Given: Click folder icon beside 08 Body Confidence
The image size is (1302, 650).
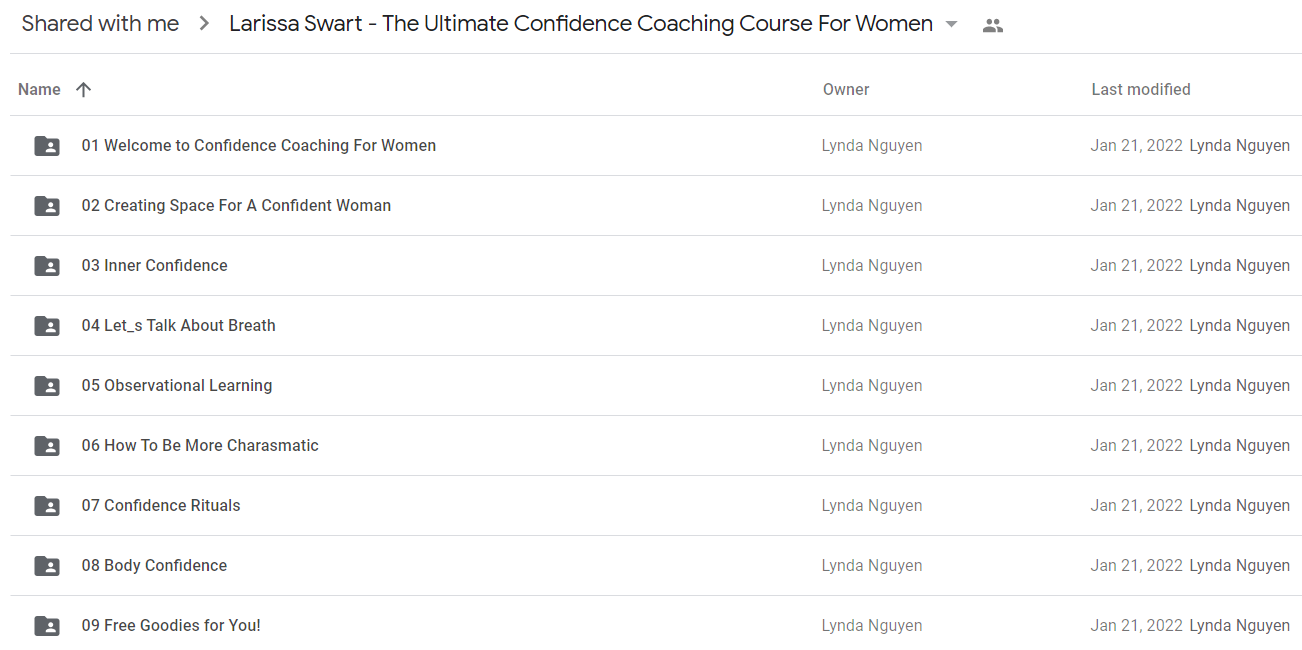Looking at the screenshot, I should point(47,566).
